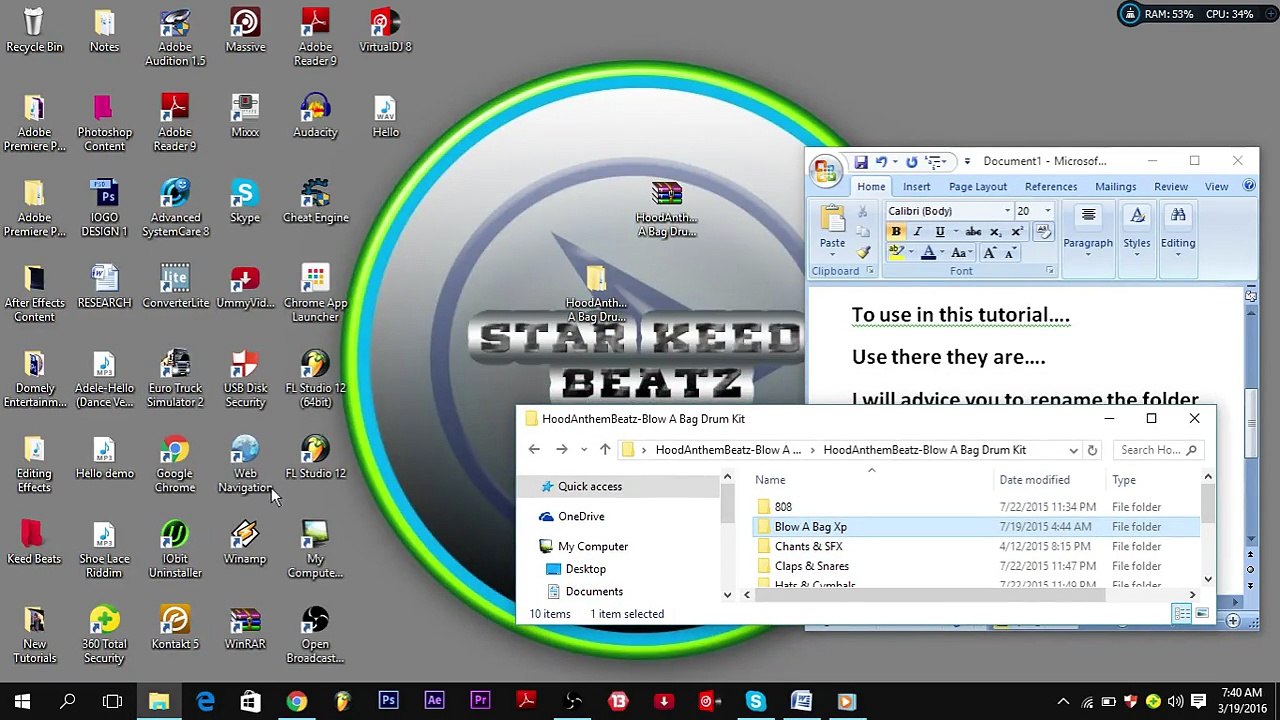Open After Effects from the taskbar
The width and height of the screenshot is (1280, 720).
[x=434, y=701]
